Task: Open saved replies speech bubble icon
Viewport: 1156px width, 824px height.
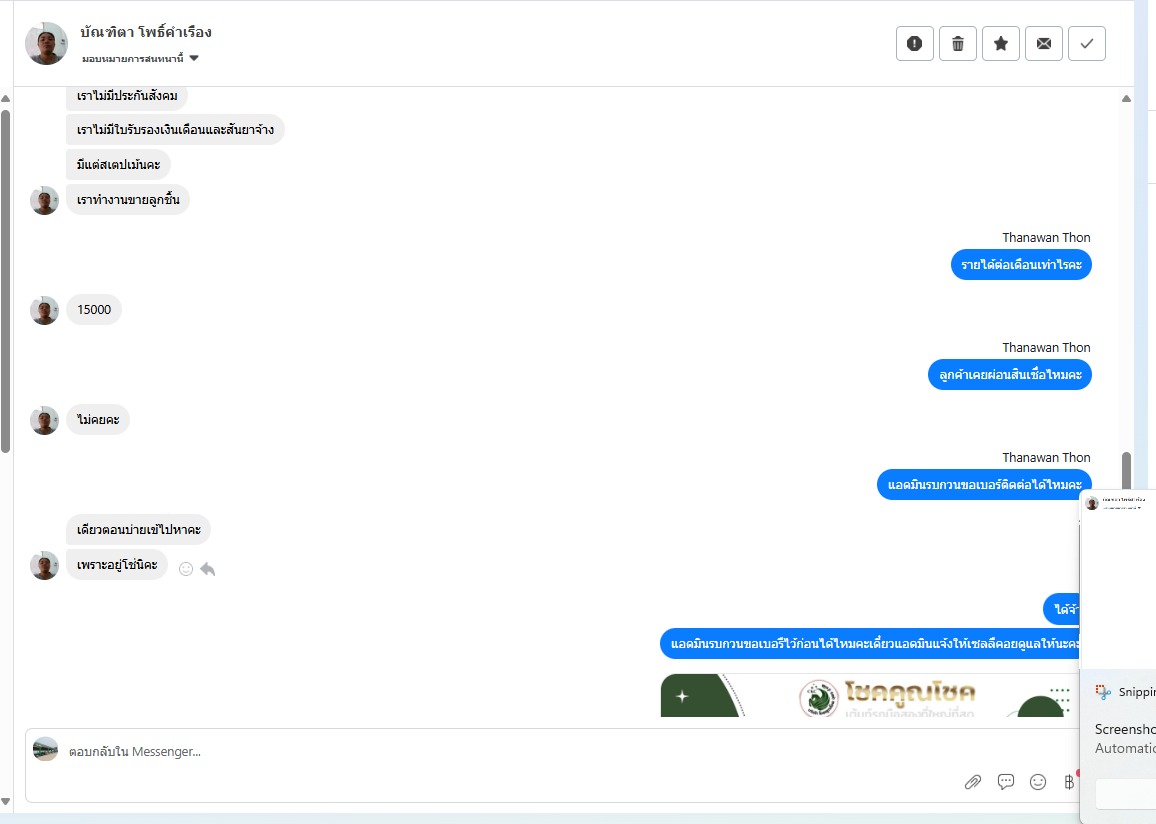Action: click(1006, 782)
